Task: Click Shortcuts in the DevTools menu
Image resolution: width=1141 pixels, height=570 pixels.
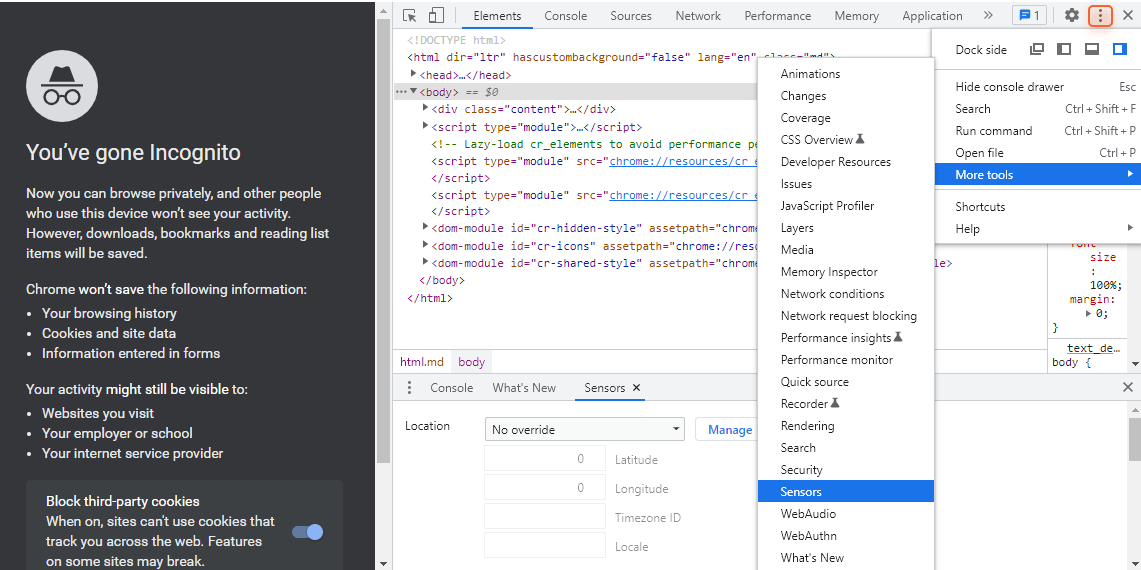Action: tap(1038, 207)
